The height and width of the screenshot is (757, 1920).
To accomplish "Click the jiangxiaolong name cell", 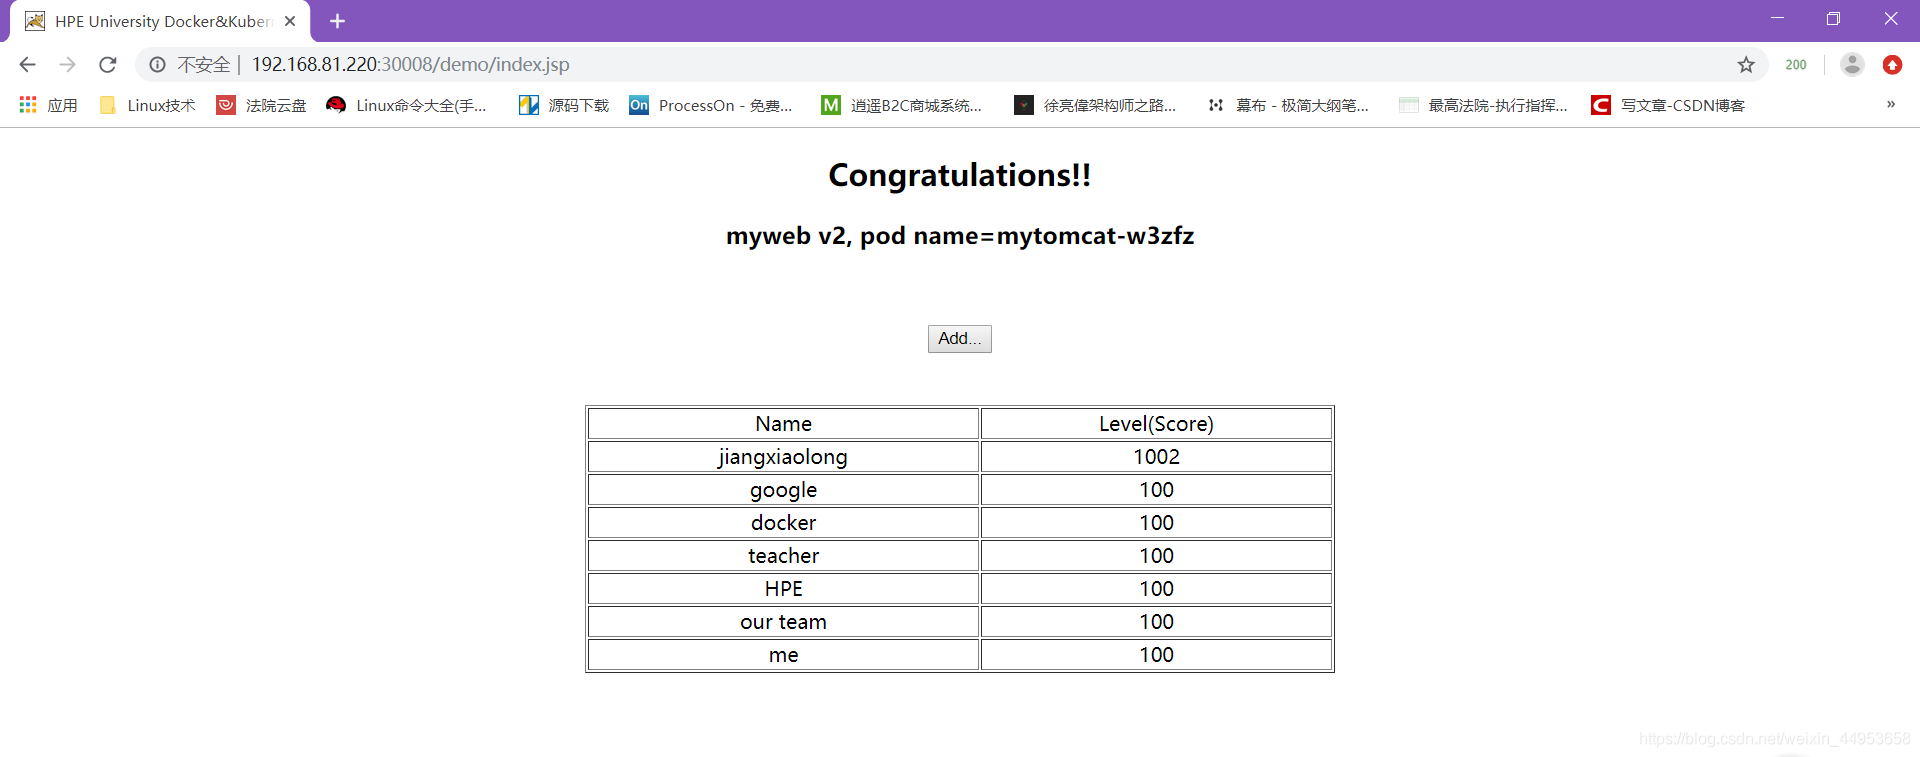I will (784, 457).
